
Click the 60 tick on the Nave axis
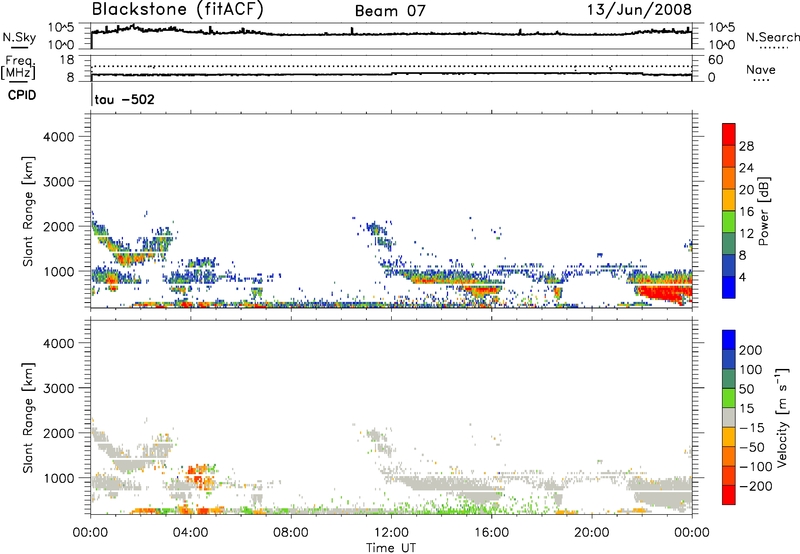[x=715, y=60]
